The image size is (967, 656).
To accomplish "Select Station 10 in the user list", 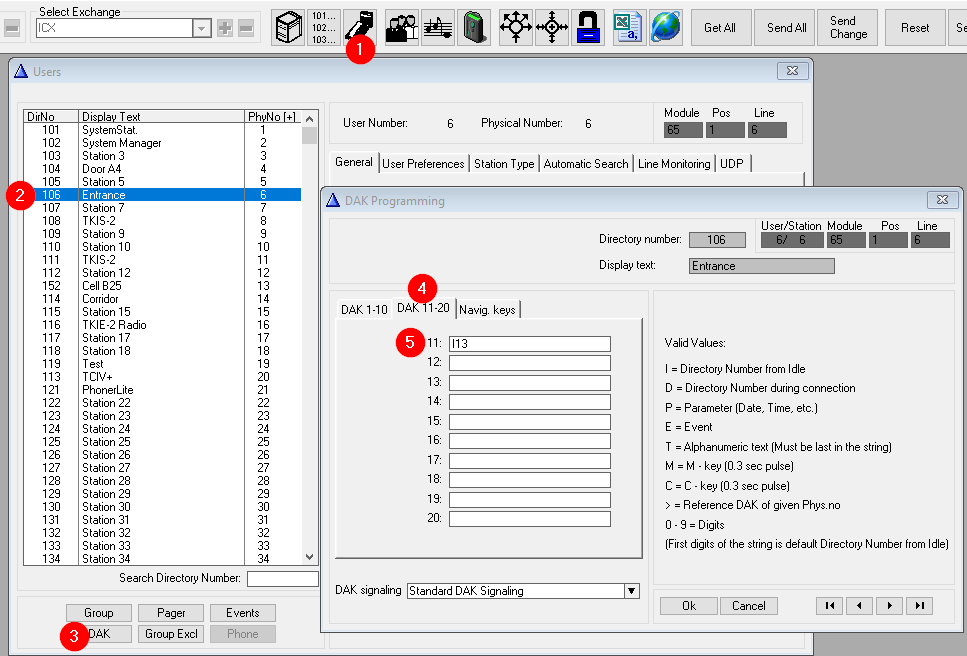I will pyautogui.click(x=106, y=247).
